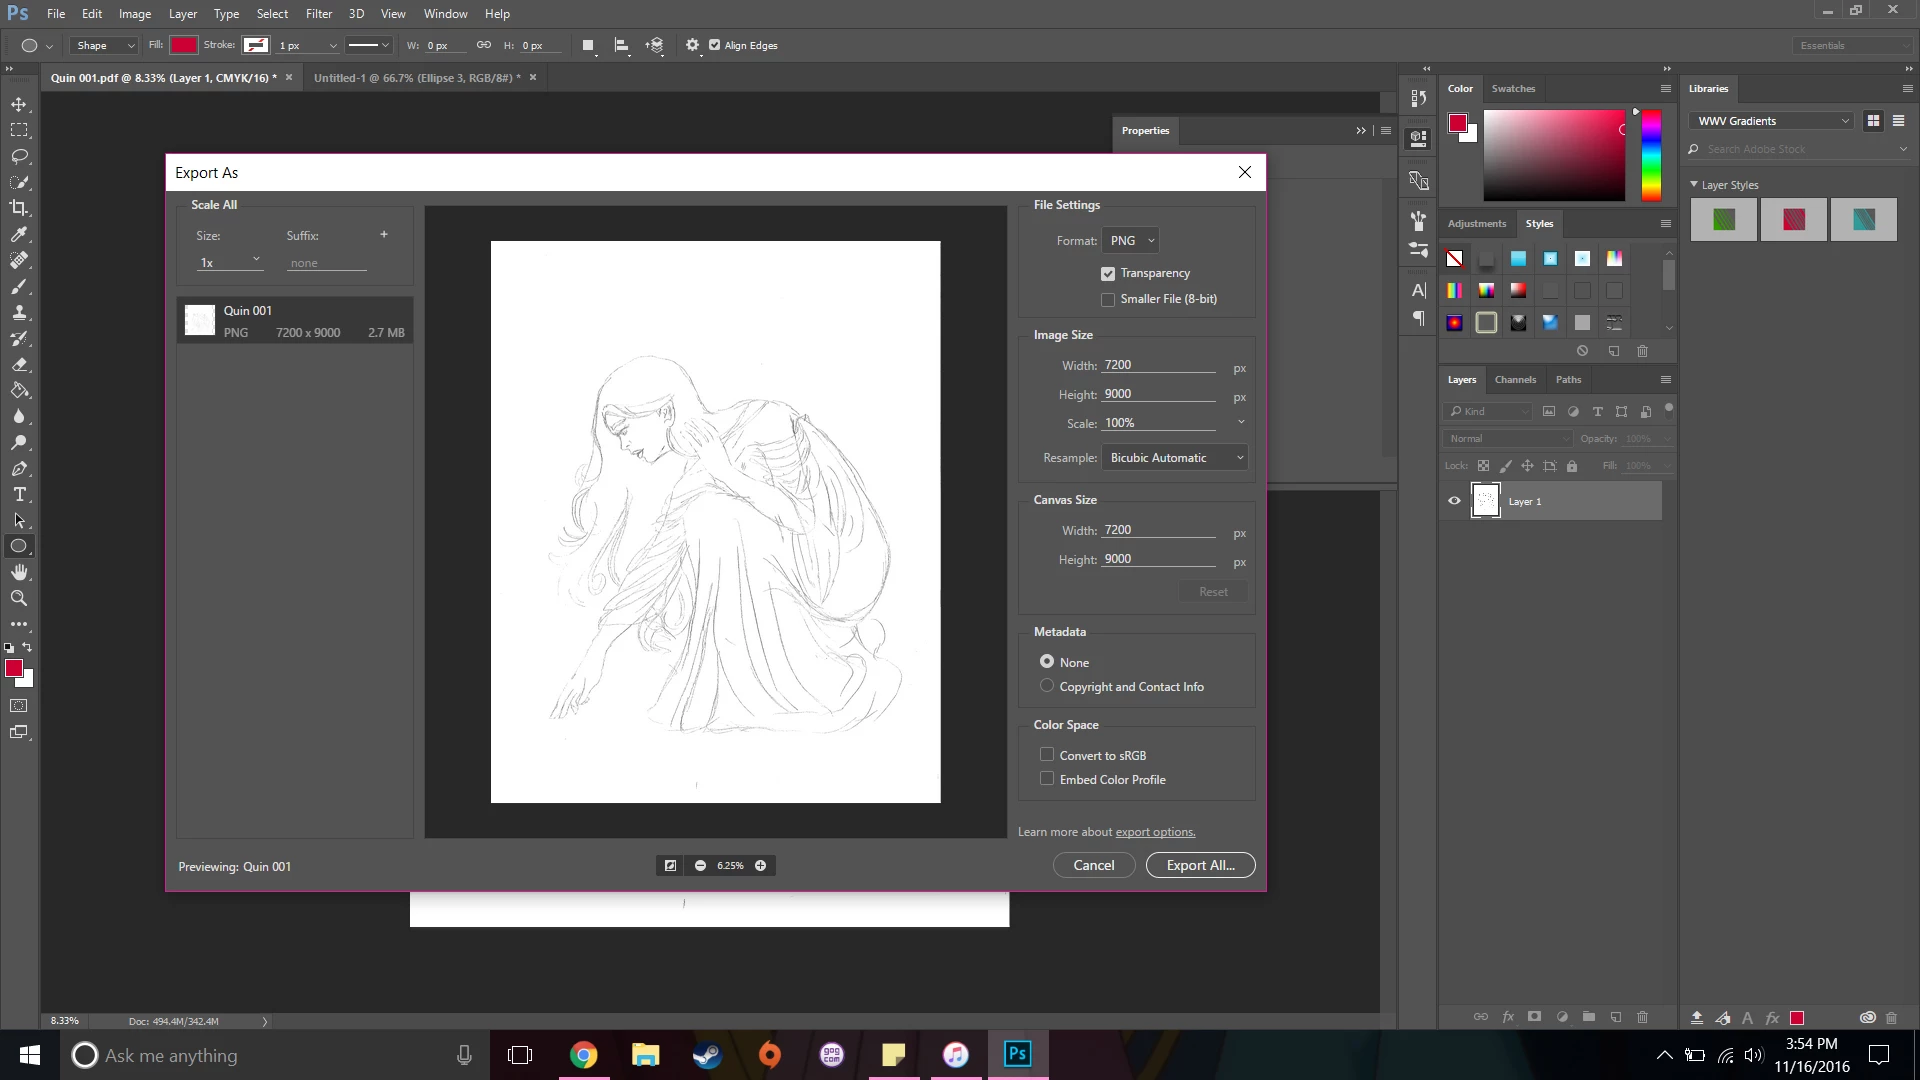Select the Type tool
Image resolution: width=1920 pixels, height=1080 pixels.
coord(19,494)
